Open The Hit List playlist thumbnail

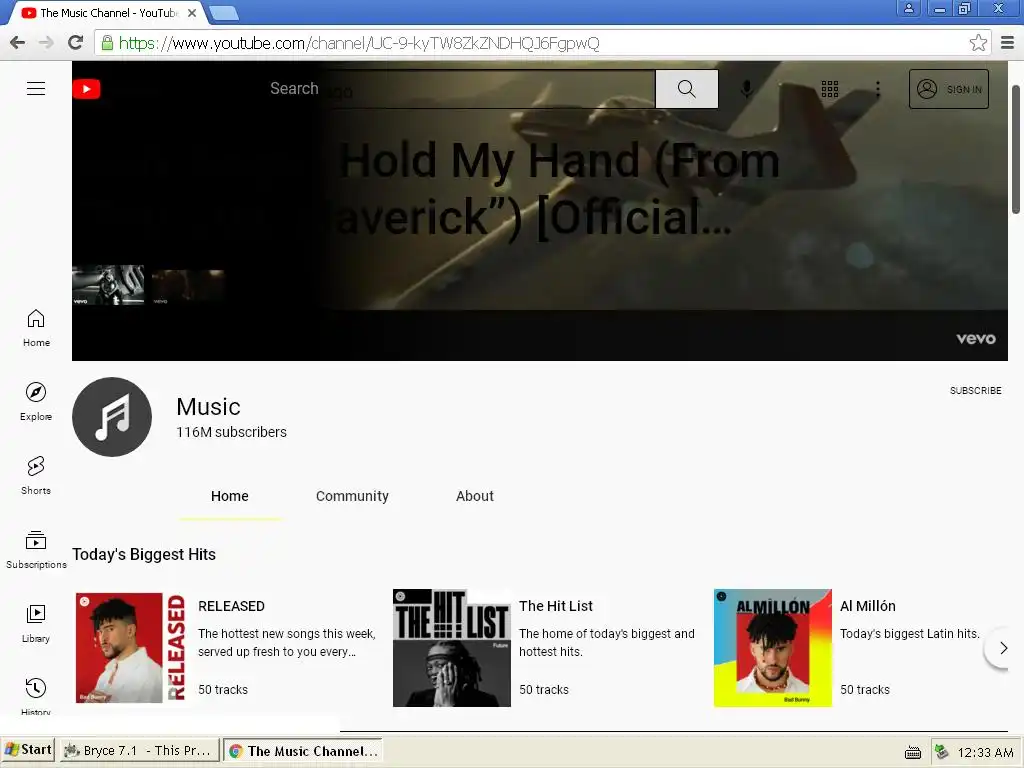point(452,648)
